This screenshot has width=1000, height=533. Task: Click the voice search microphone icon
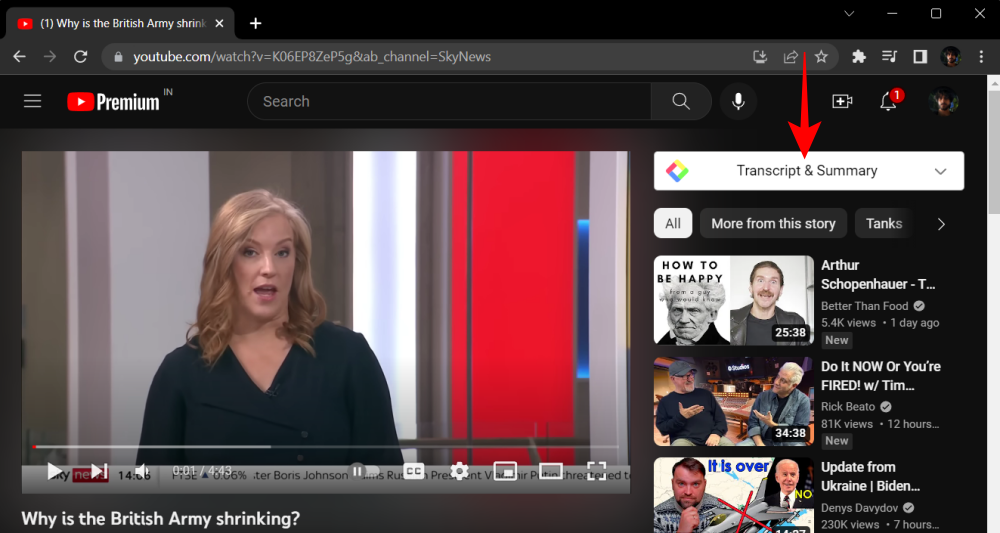pyautogui.click(x=739, y=101)
